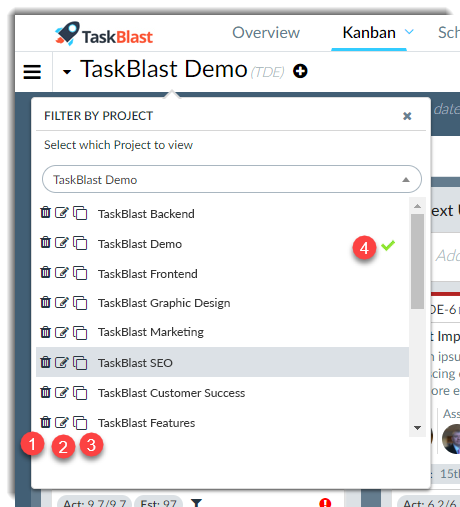
Task: Click the project list scrollbar down arrow
Action: [x=417, y=428]
